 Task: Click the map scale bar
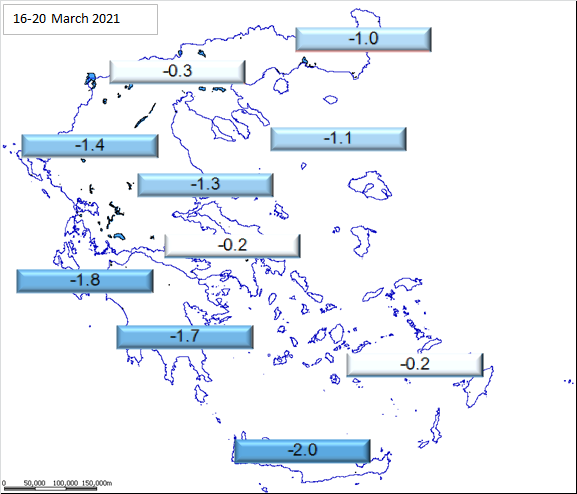[x=50, y=488]
